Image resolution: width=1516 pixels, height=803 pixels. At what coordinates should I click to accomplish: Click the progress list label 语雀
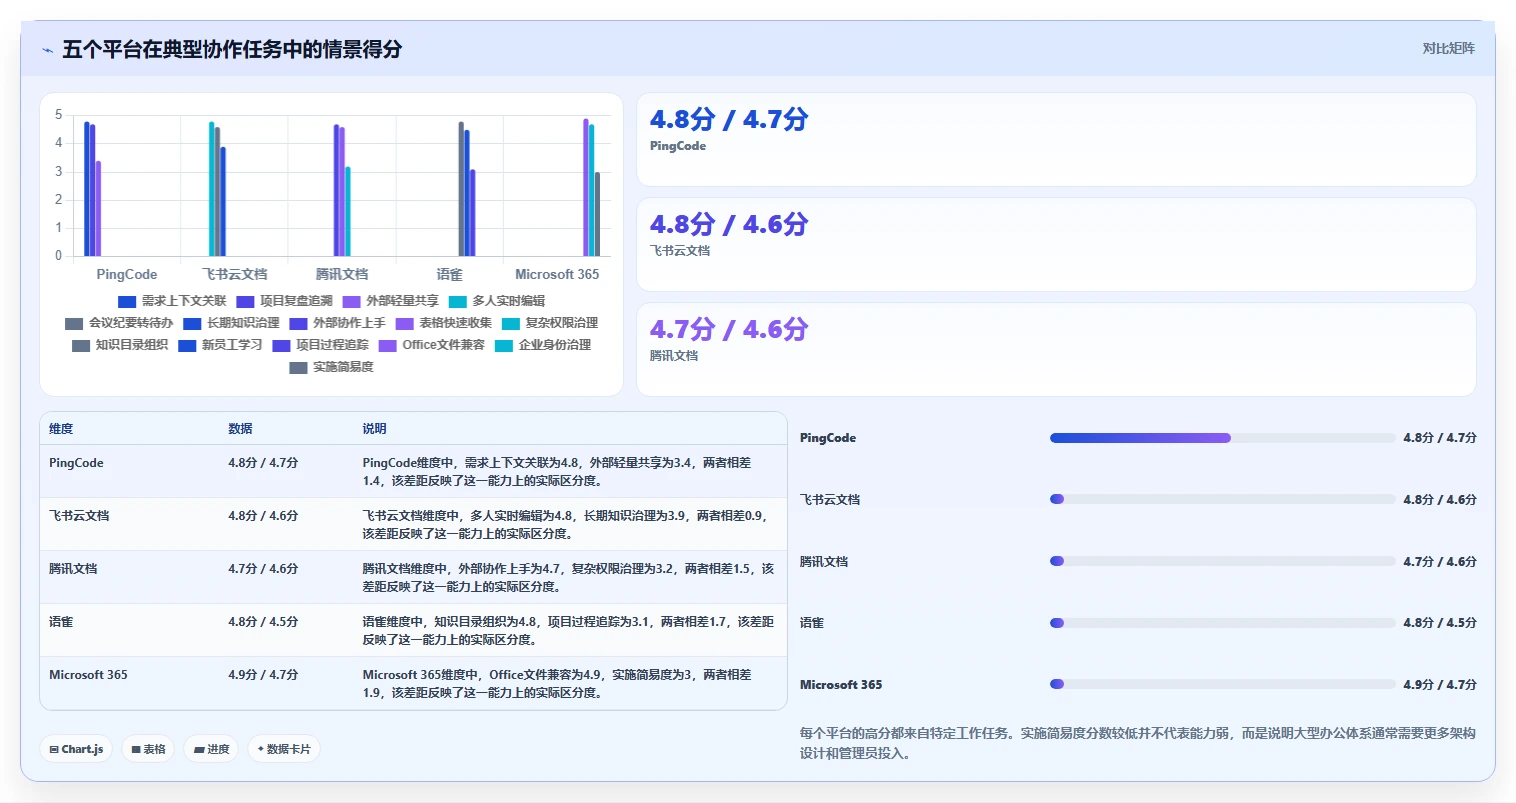pos(812,623)
